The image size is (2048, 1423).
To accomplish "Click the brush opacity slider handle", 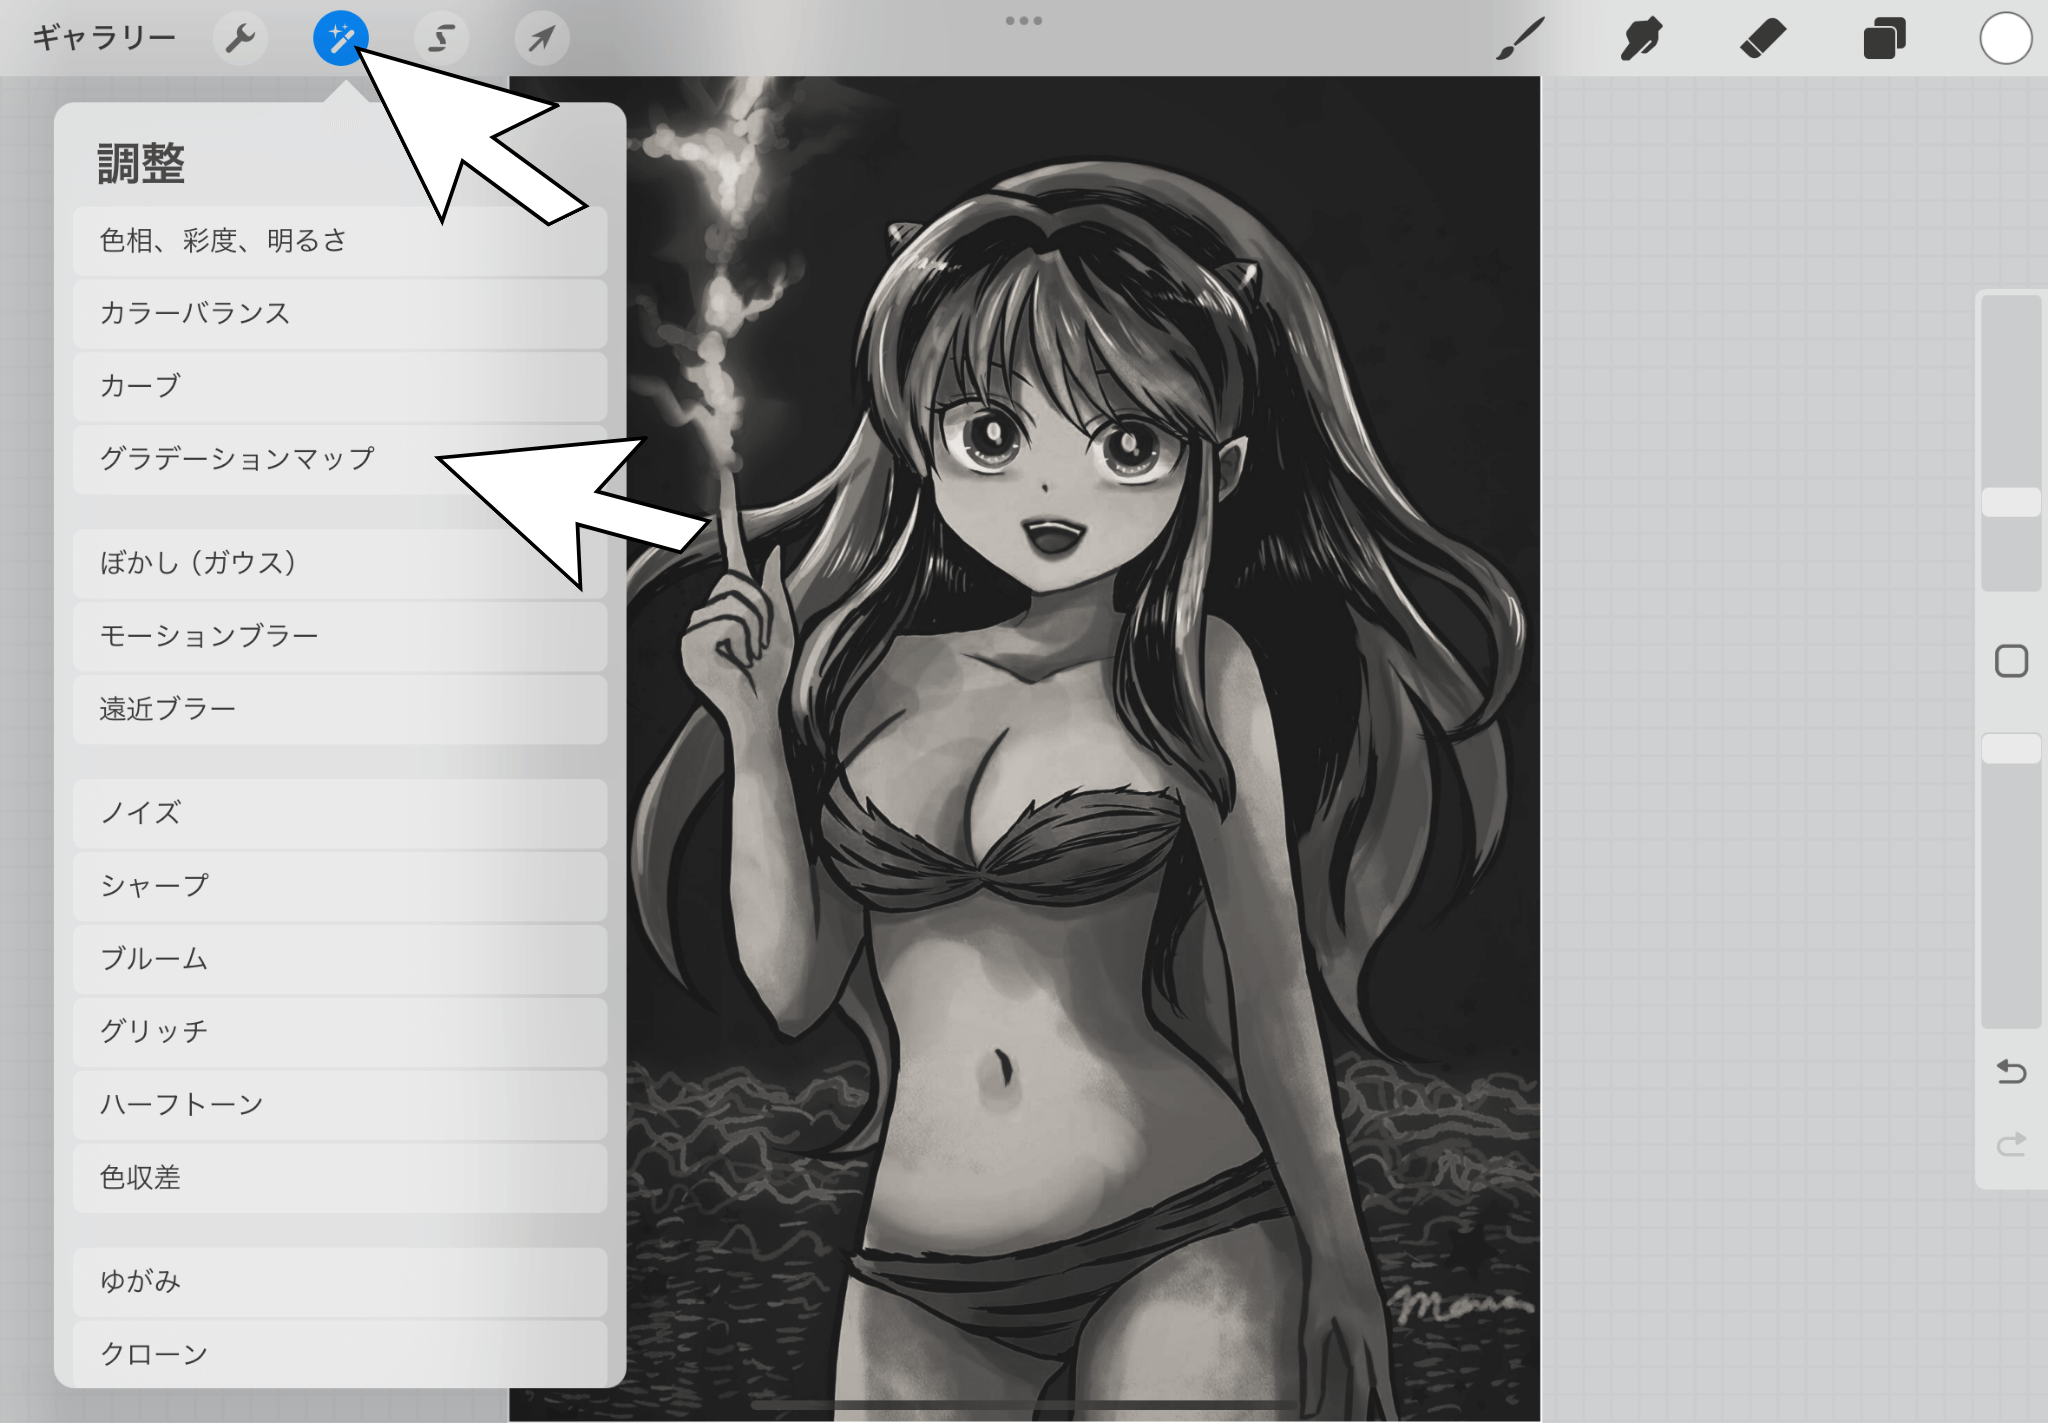I will [x=2011, y=748].
